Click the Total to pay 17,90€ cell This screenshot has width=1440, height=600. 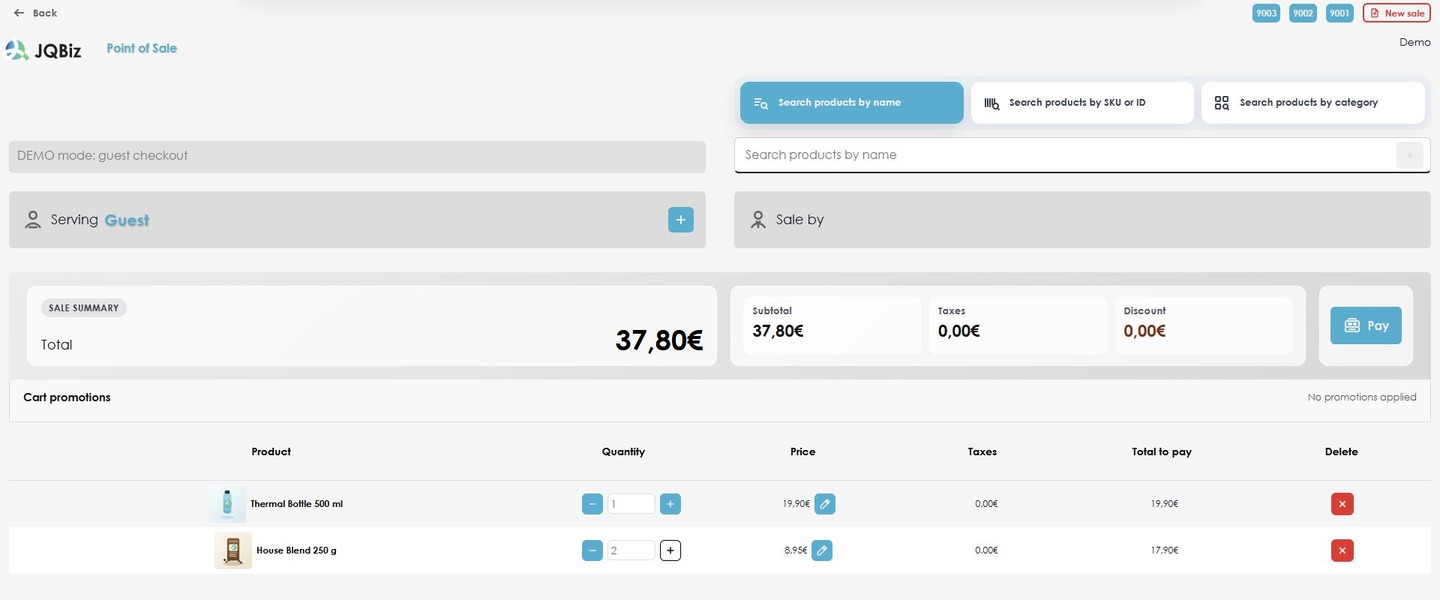tap(1164, 550)
